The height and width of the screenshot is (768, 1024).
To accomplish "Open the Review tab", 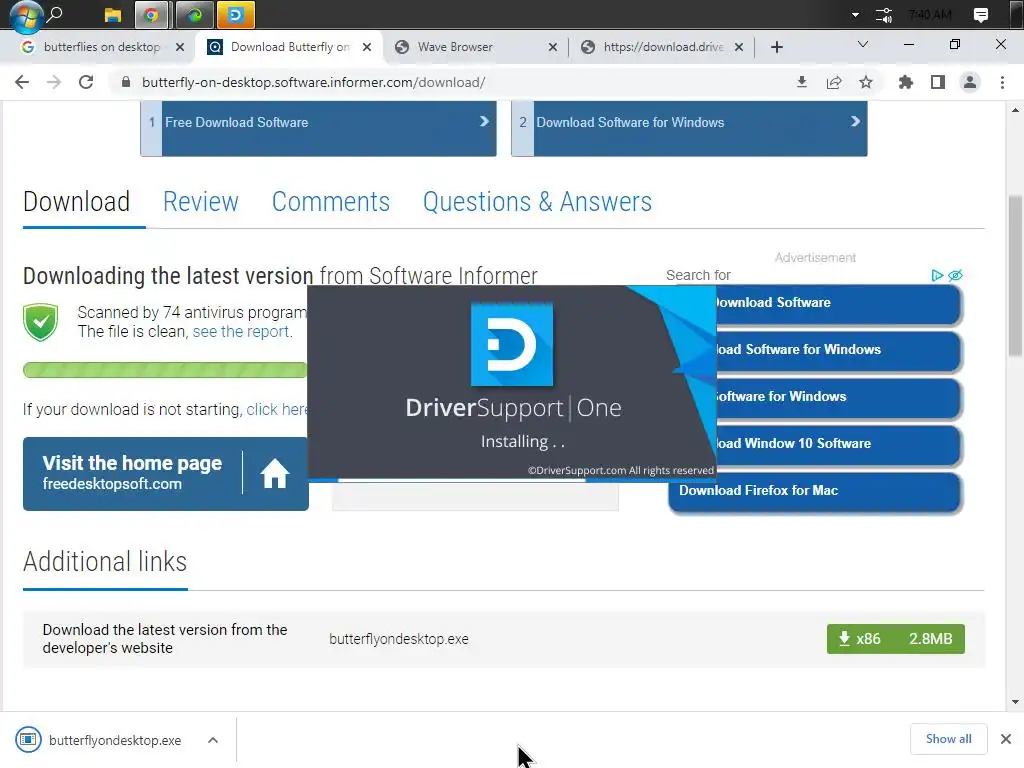I will point(200,201).
